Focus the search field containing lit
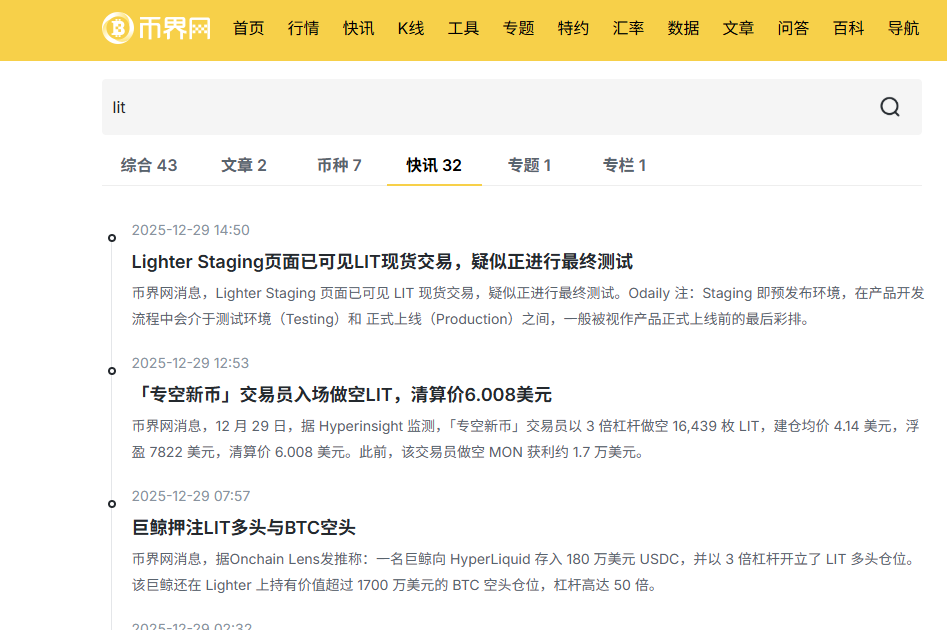Image resolution: width=947 pixels, height=630 pixels. coord(512,107)
